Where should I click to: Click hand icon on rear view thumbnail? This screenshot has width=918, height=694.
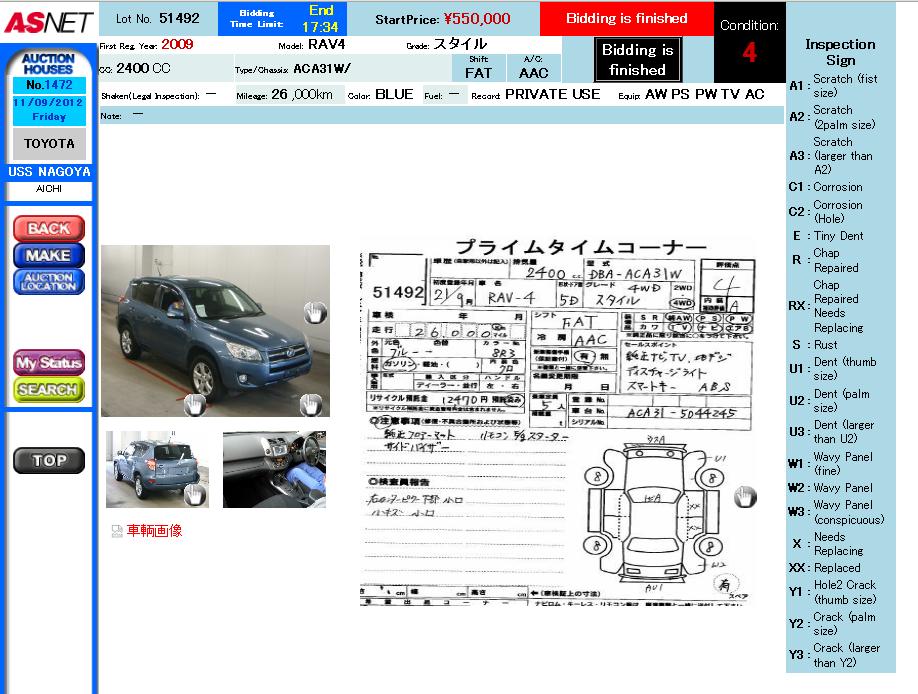pos(194,493)
